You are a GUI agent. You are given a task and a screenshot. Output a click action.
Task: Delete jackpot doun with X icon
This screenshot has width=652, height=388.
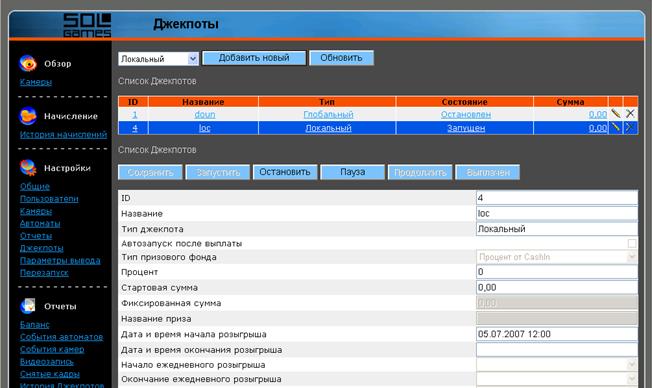[x=630, y=114]
